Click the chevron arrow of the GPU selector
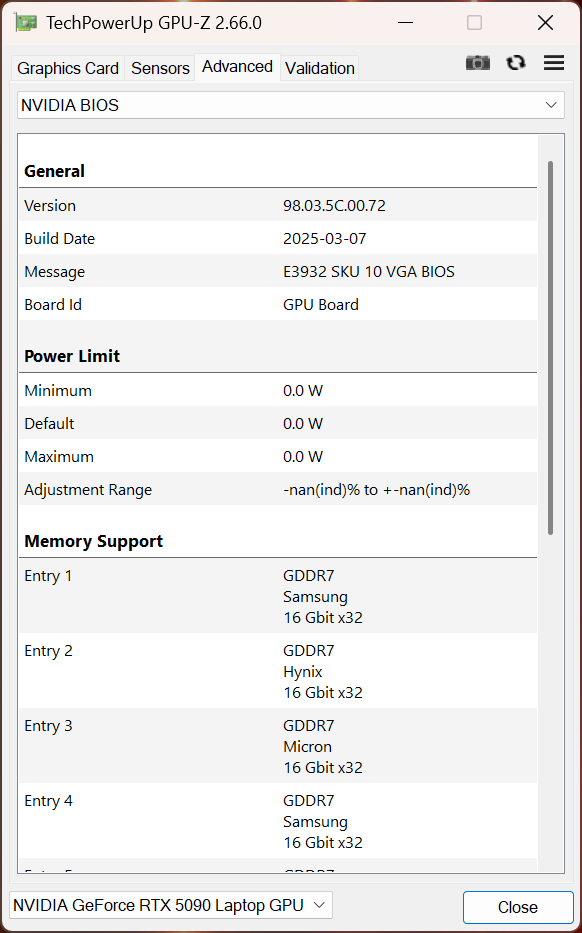Screen dimensions: 582x933 [x=320, y=905]
